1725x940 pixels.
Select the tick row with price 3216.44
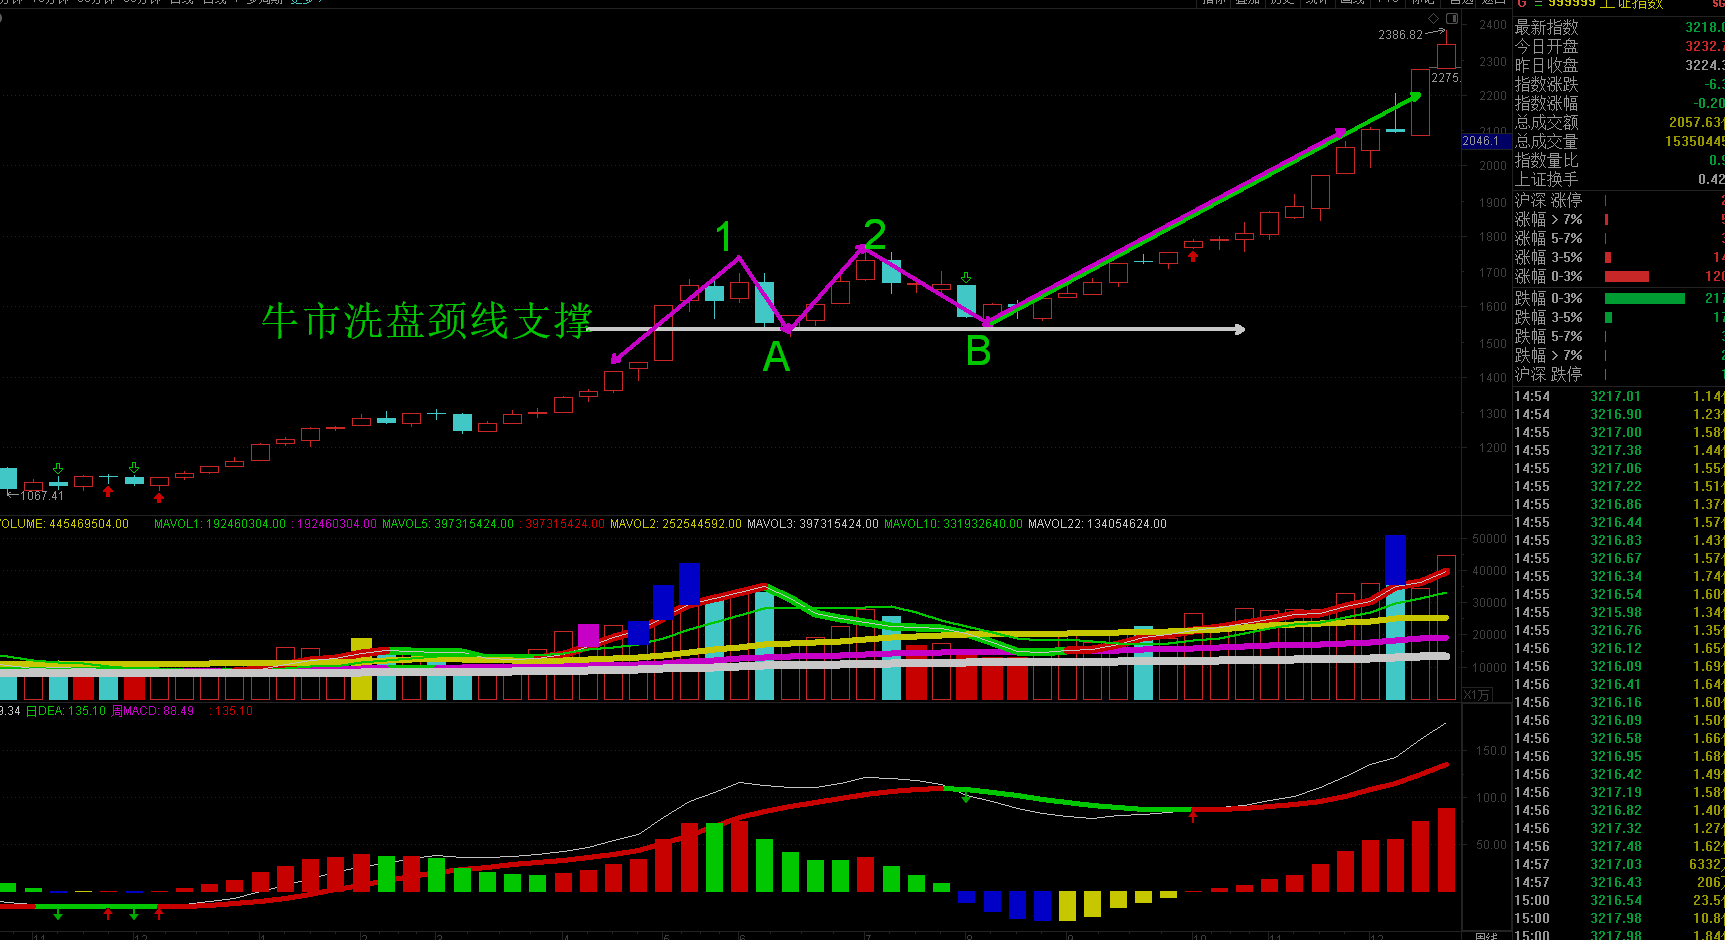point(1619,522)
